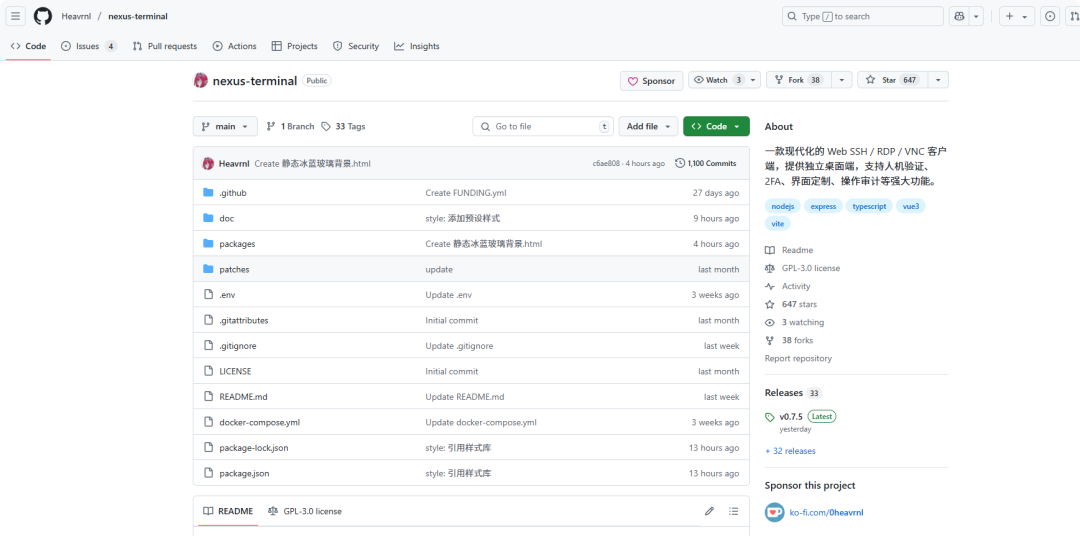Click the tags icon beside 33 Tags
The width and height of the screenshot is (1080, 536).
point(326,126)
